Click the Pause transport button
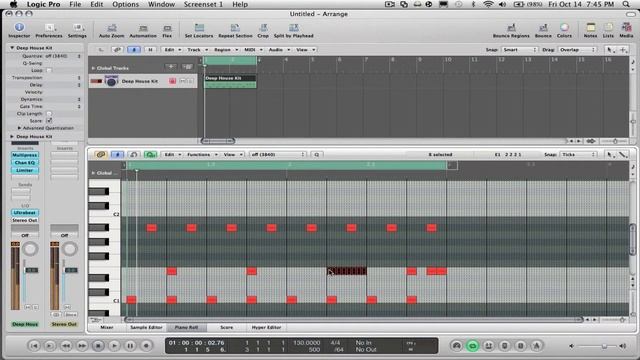 130,346
